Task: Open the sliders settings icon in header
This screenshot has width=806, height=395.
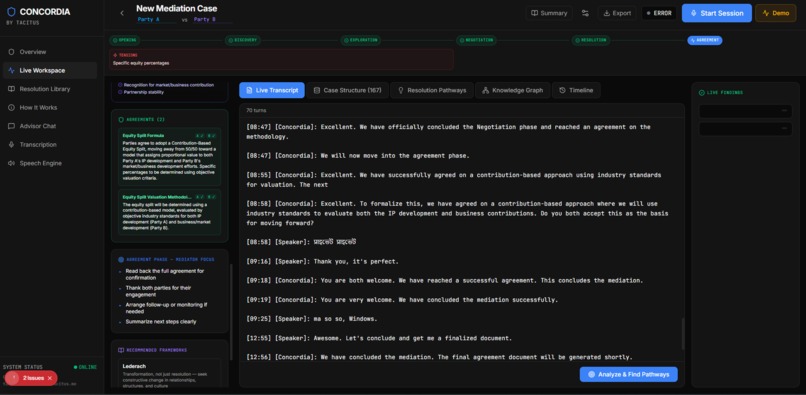Action: (585, 13)
